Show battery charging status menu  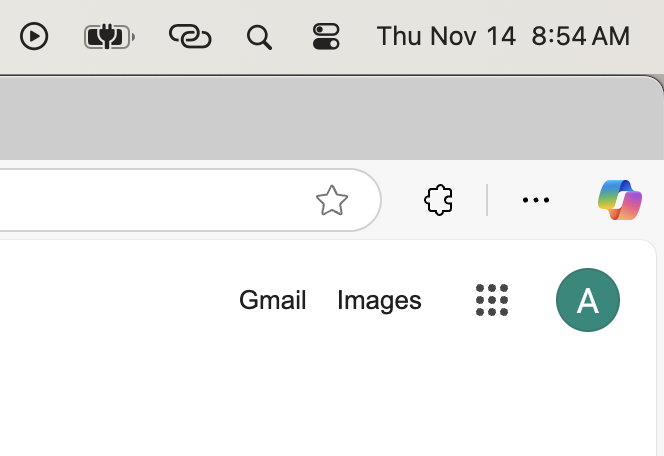(109, 37)
